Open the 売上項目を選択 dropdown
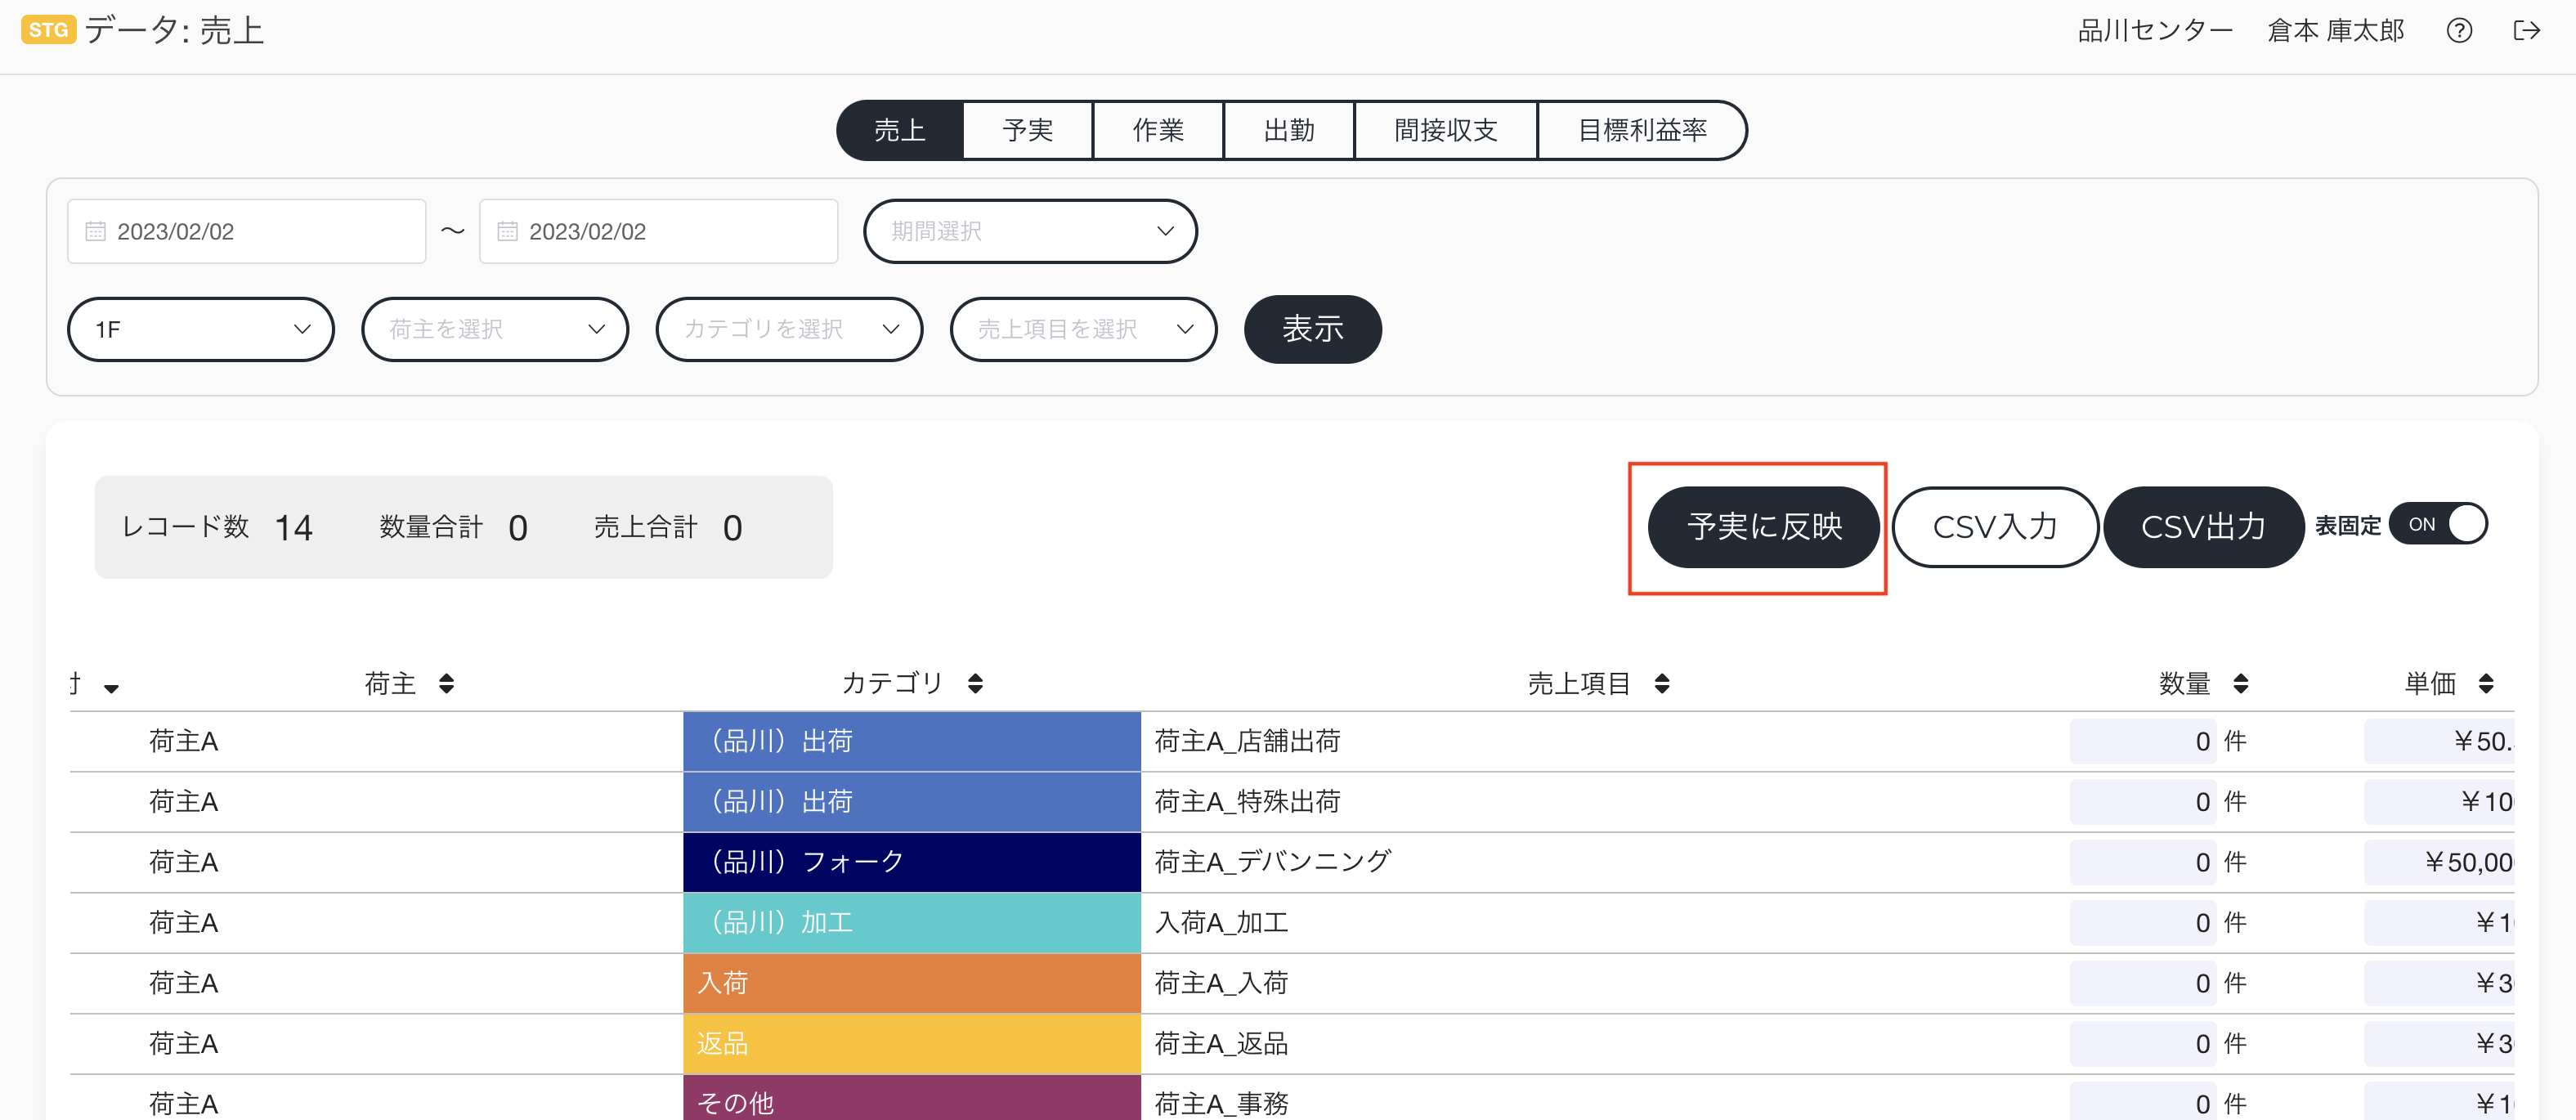The image size is (2576, 1120). click(x=1083, y=329)
